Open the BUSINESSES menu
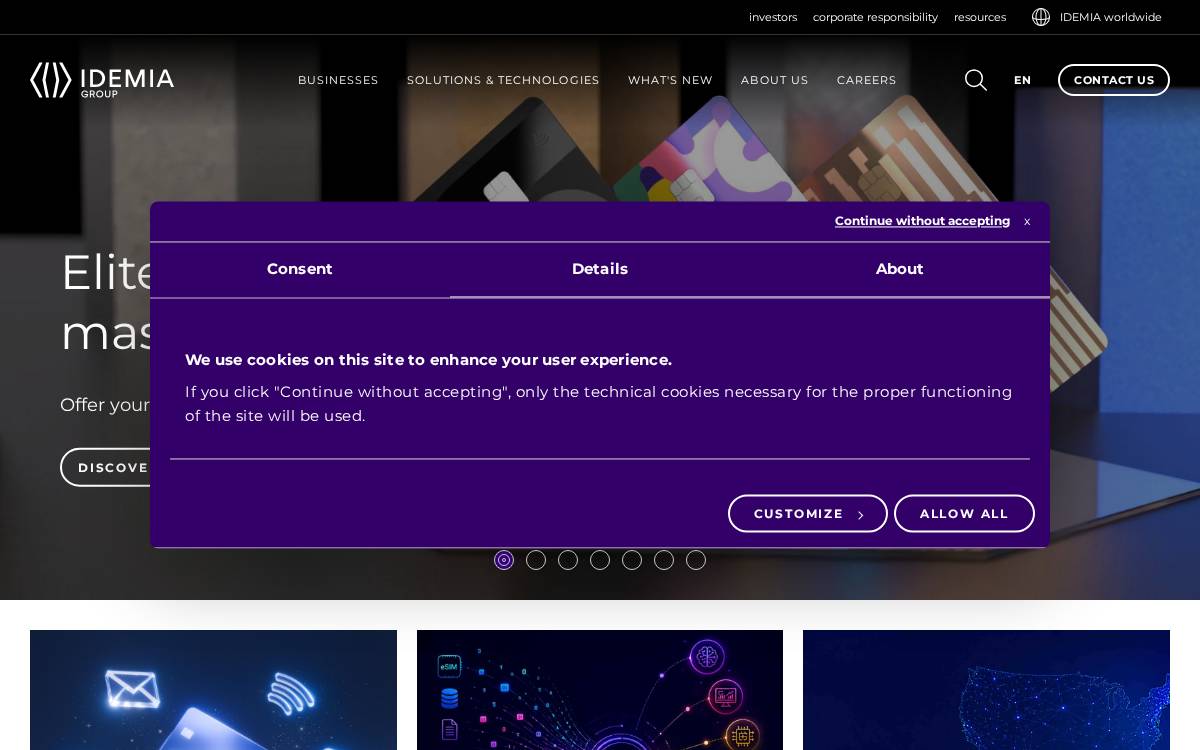This screenshot has width=1200, height=750. (x=338, y=80)
